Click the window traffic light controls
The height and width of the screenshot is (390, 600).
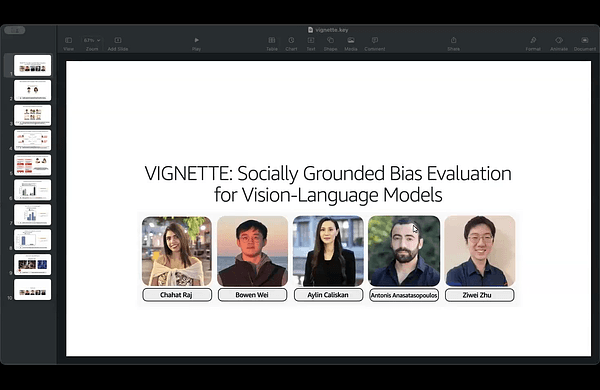15,30
